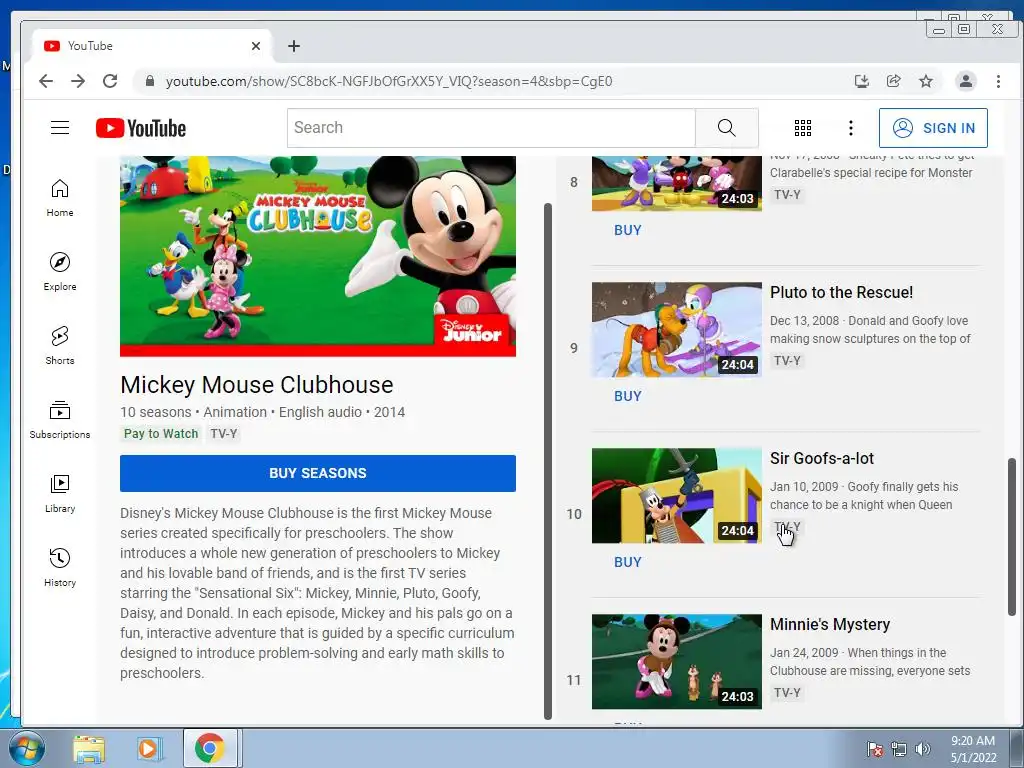Open Sir Goofs-a-lot thumbnail
Viewport: 1024px width, 768px height.
[x=677, y=496]
